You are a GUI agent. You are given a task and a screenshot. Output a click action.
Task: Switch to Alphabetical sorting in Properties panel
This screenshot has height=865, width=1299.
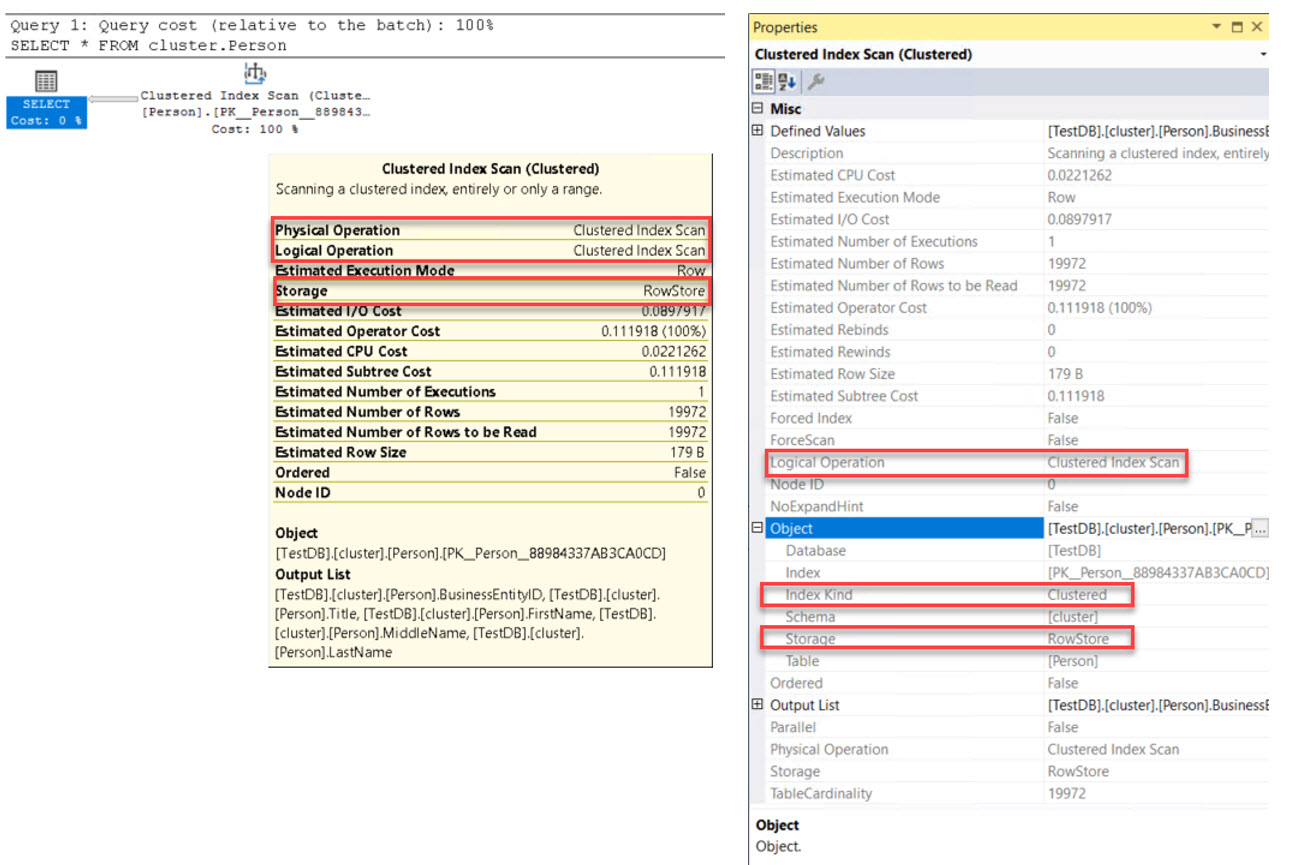coord(788,81)
